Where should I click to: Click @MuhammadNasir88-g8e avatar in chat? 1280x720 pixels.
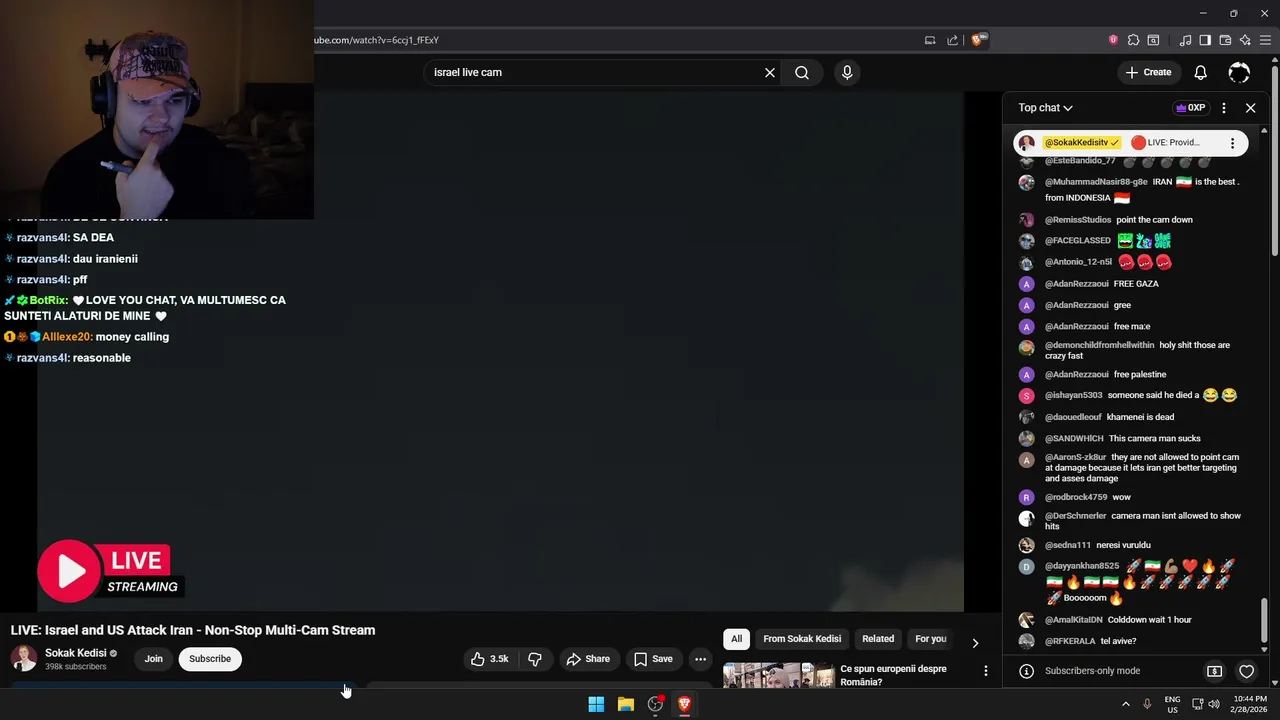click(1026, 183)
